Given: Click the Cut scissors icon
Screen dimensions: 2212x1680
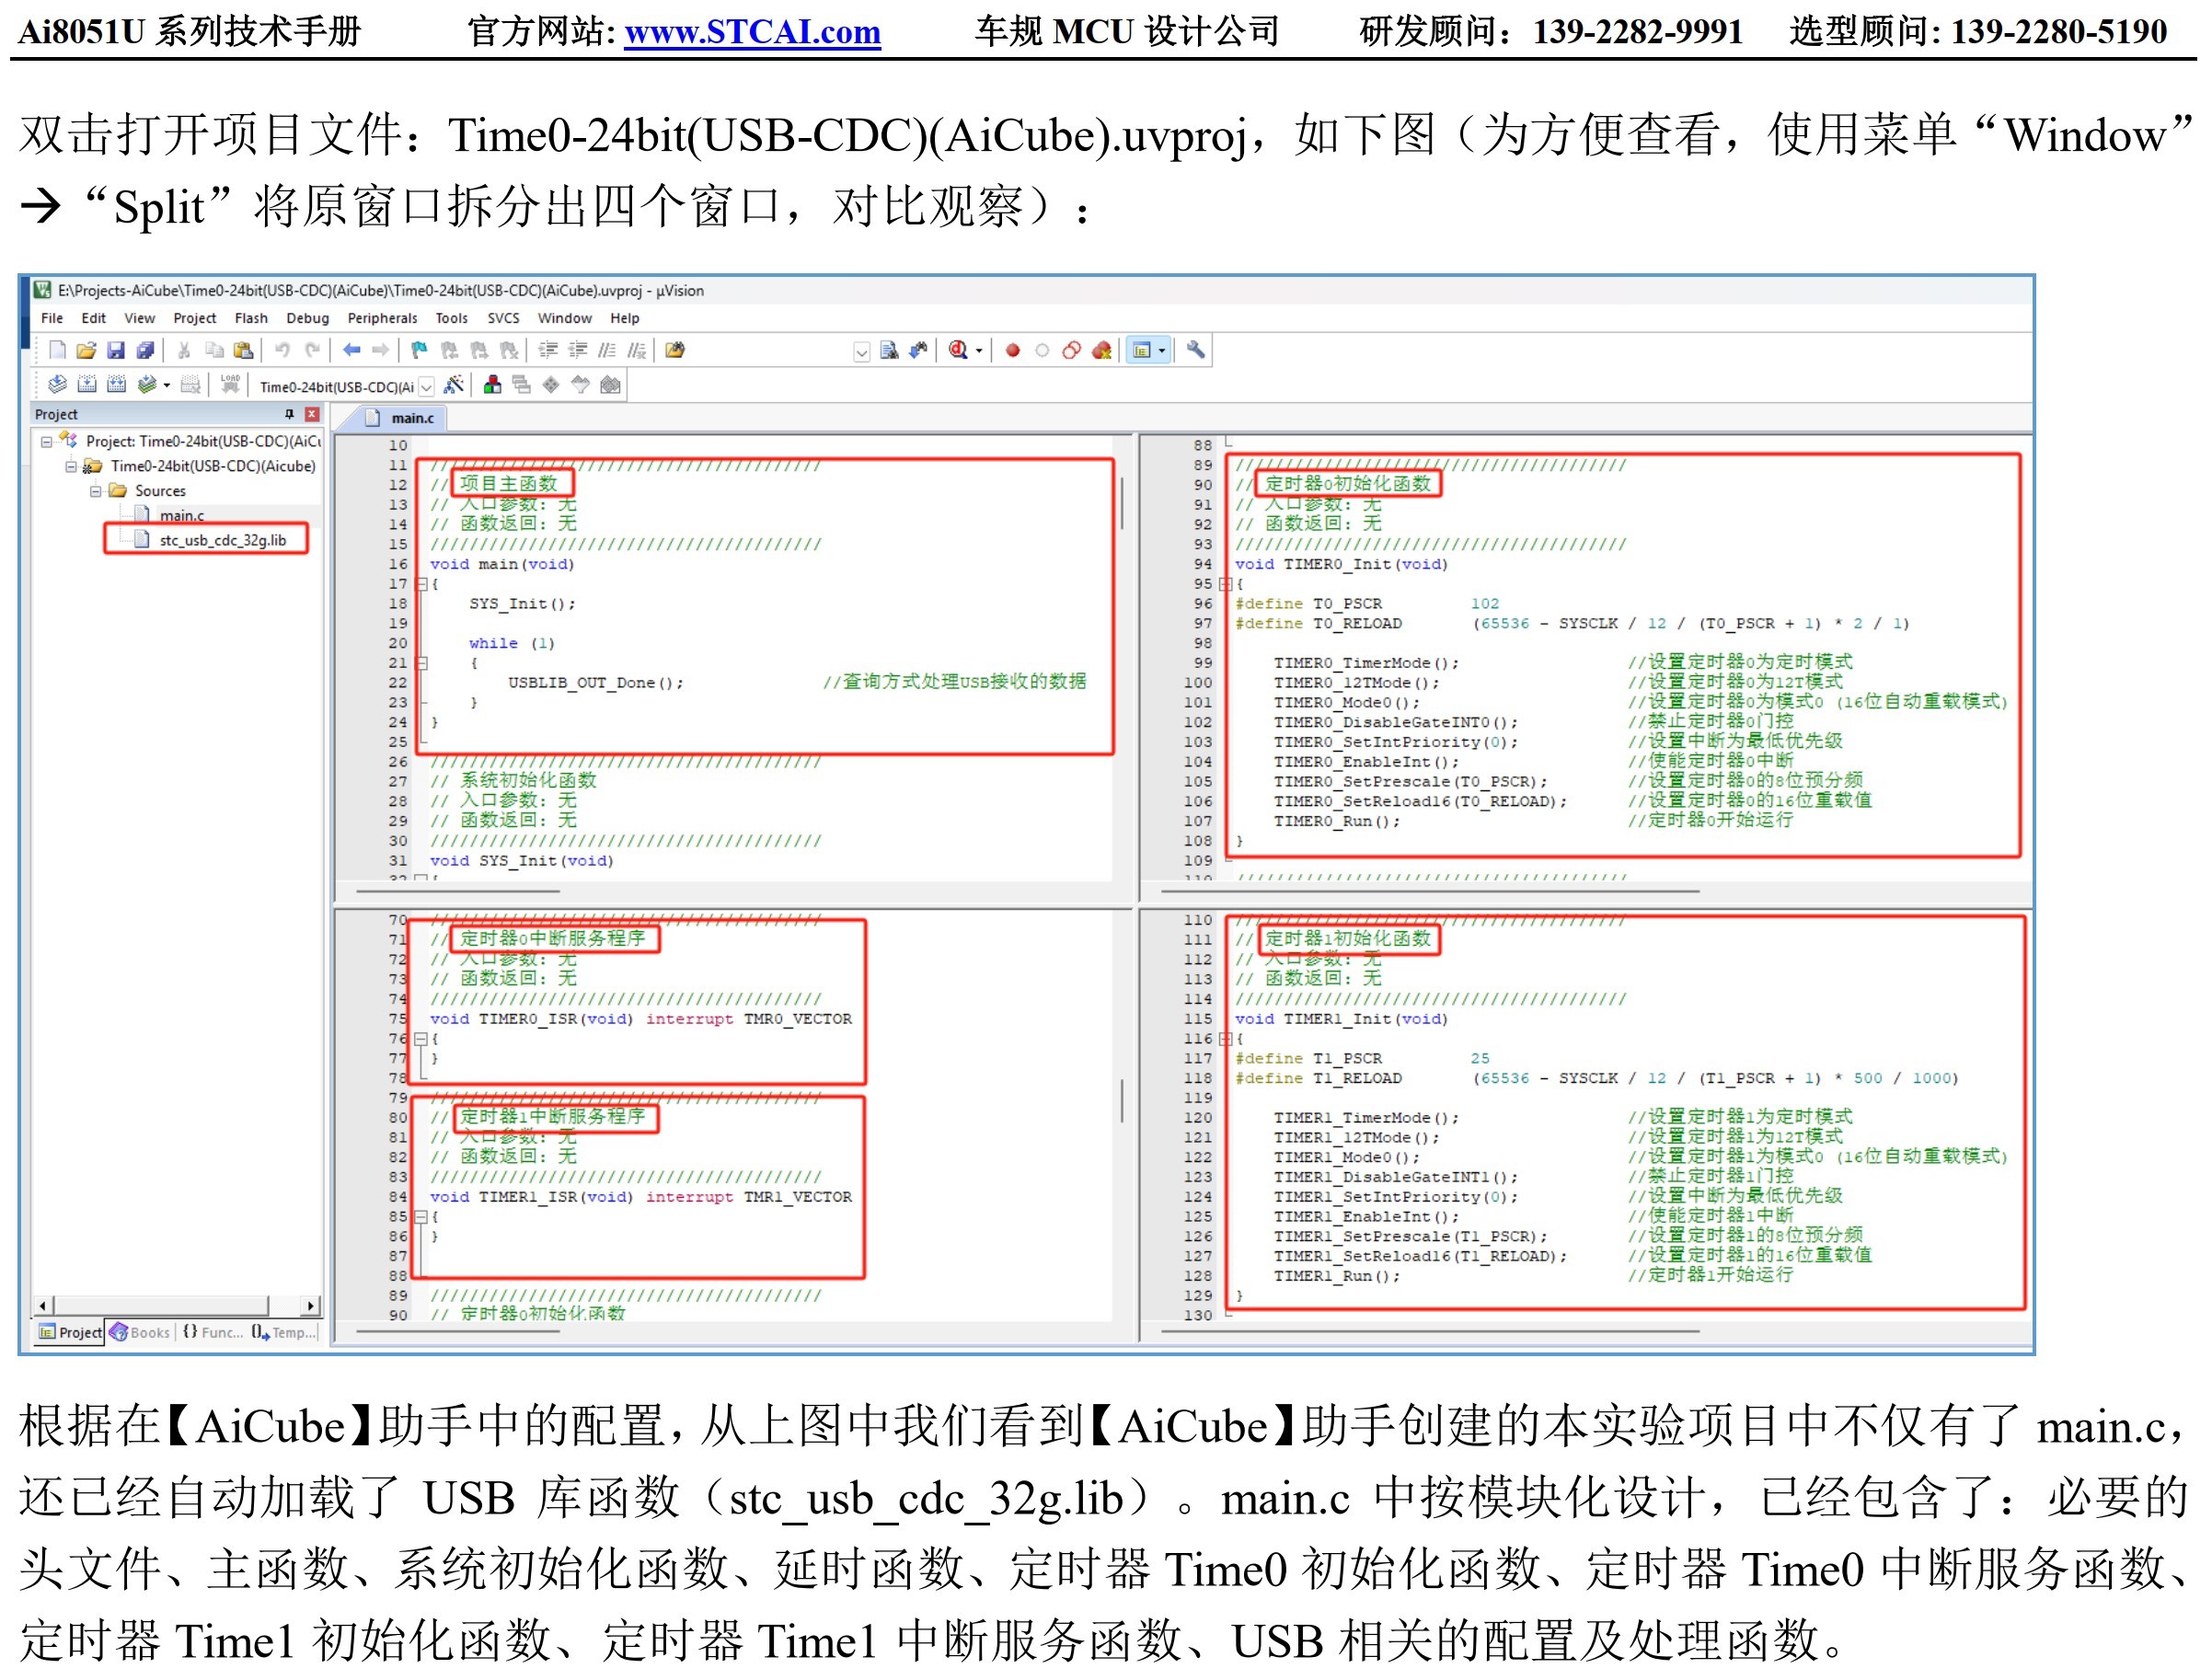Looking at the screenshot, I should 184,350.
